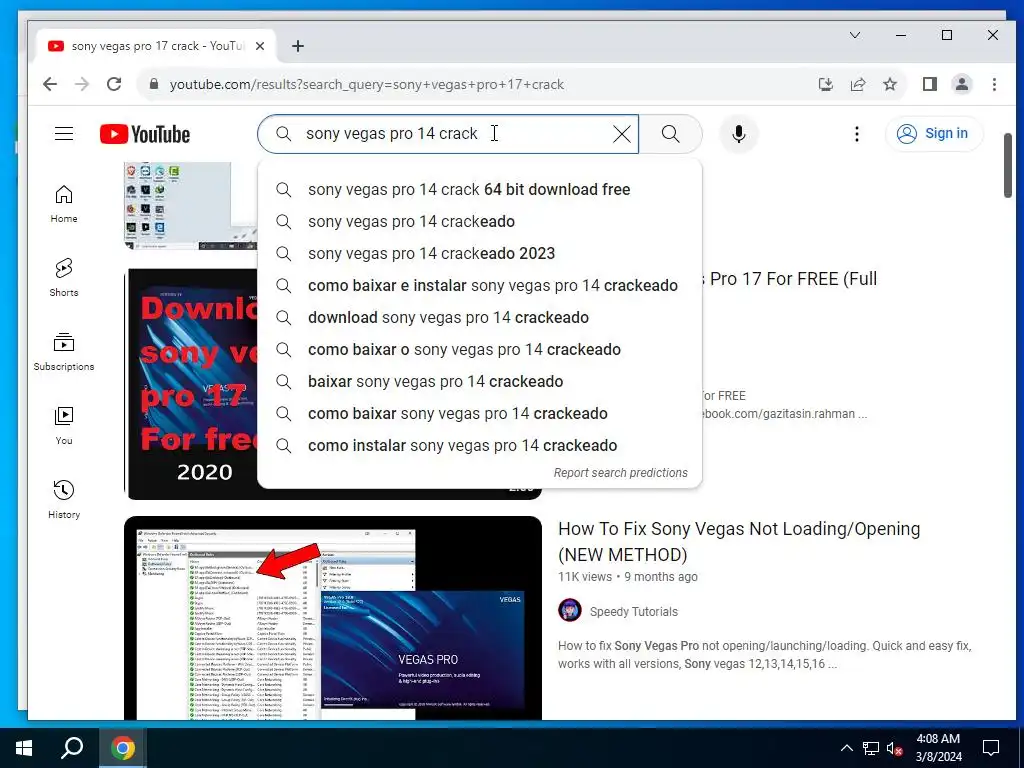Click inside the YouTube search field
Image resolution: width=1024 pixels, height=768 pixels.
[x=448, y=134]
